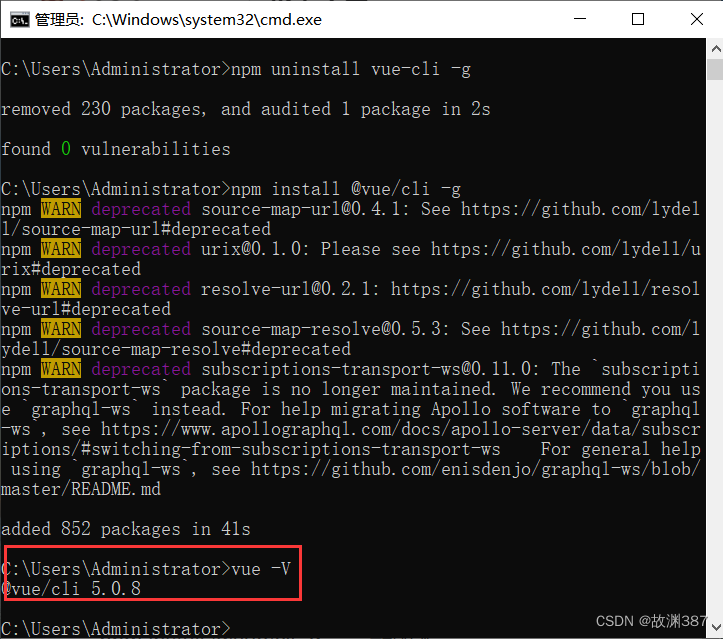Viewport: 723px width, 639px height.
Task: Click 'added 852 packages in 41s' line
Action: click(125, 529)
